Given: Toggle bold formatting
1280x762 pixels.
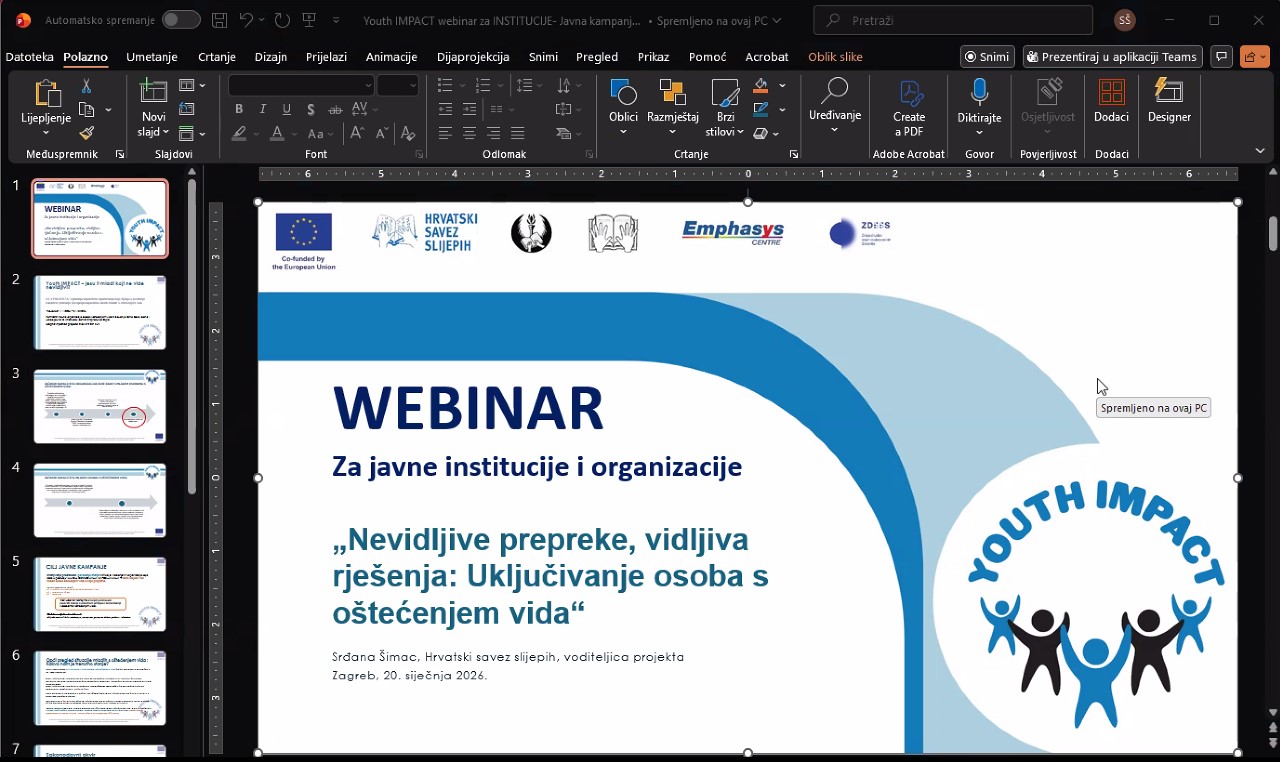Looking at the screenshot, I should [x=239, y=108].
